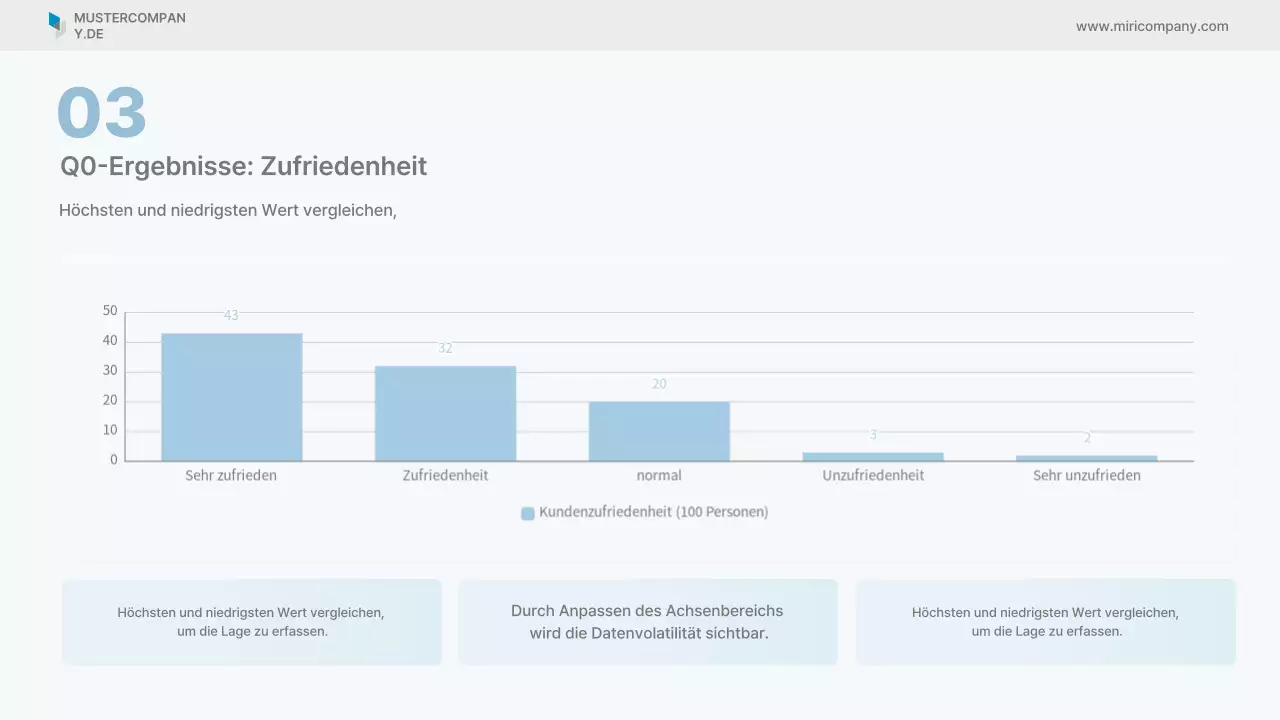Open the value axis by clicking '50'
Viewport: 1280px width, 720px height.
[x=111, y=310]
